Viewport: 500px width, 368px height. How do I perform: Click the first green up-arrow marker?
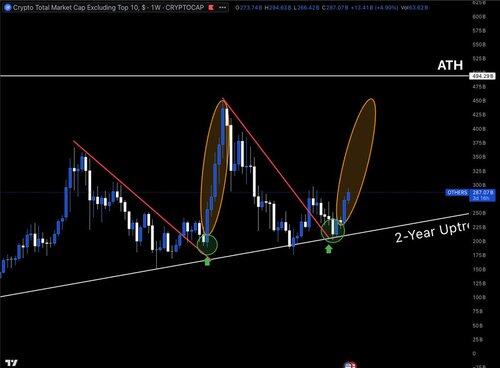point(207,261)
